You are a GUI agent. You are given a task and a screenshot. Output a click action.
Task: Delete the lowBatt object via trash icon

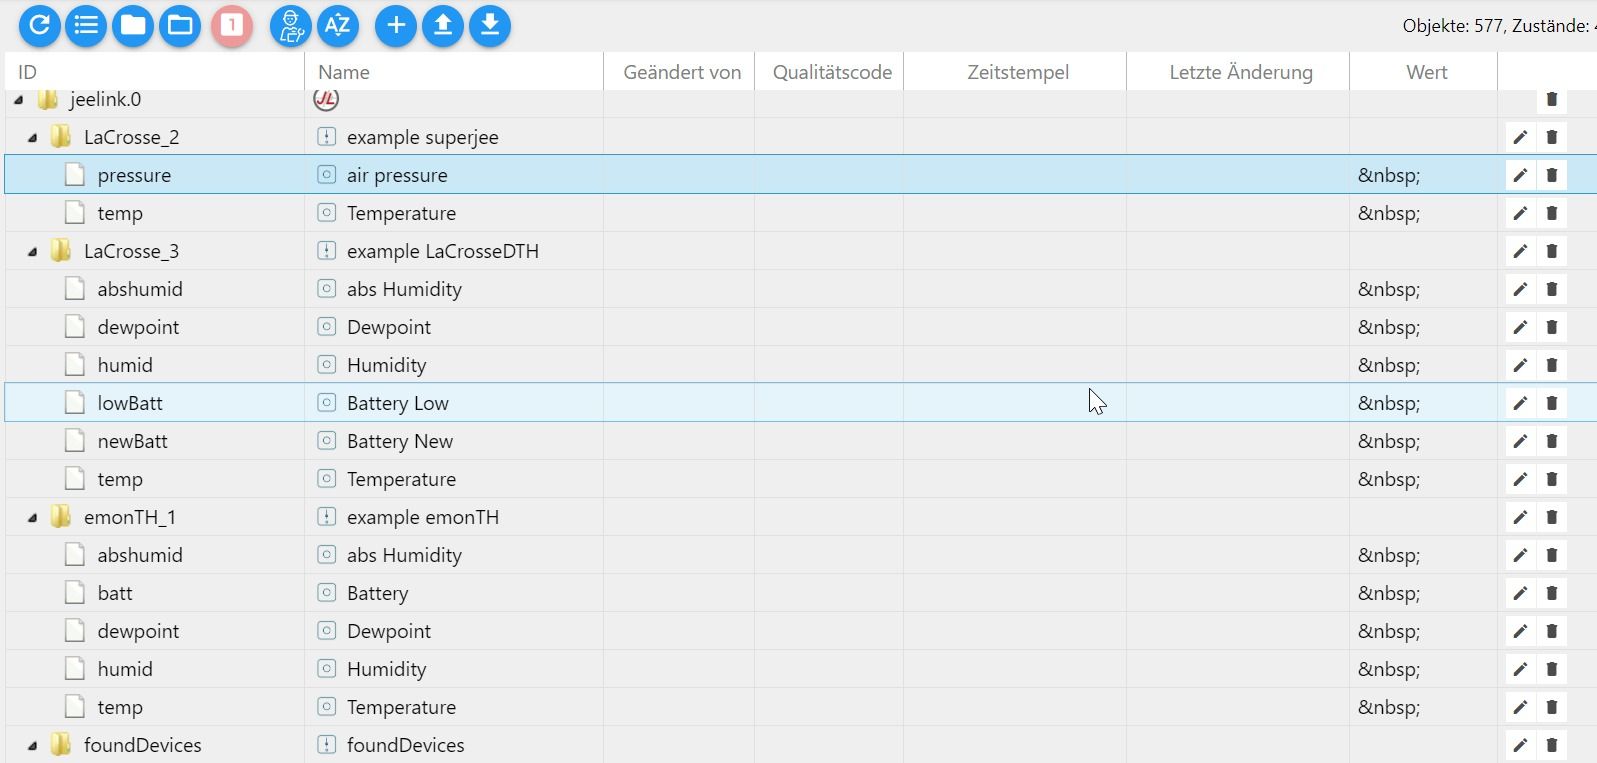click(1552, 403)
